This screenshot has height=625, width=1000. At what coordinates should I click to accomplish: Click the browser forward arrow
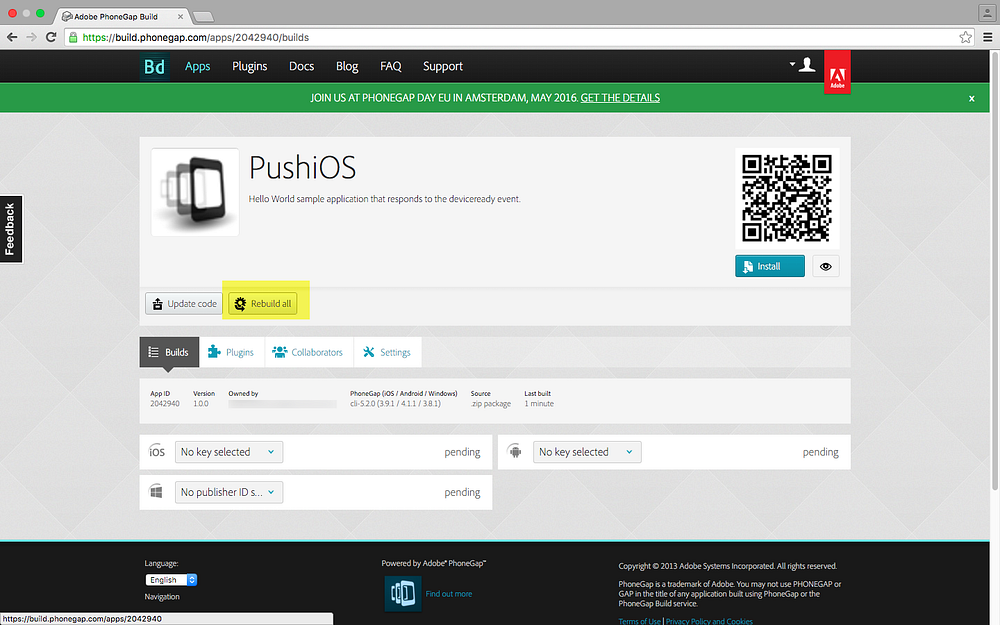pyautogui.click(x=31, y=37)
